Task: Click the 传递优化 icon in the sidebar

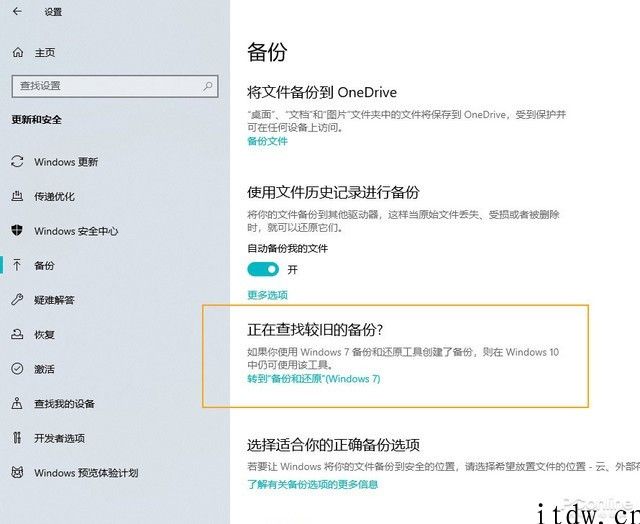Action: click(x=17, y=197)
